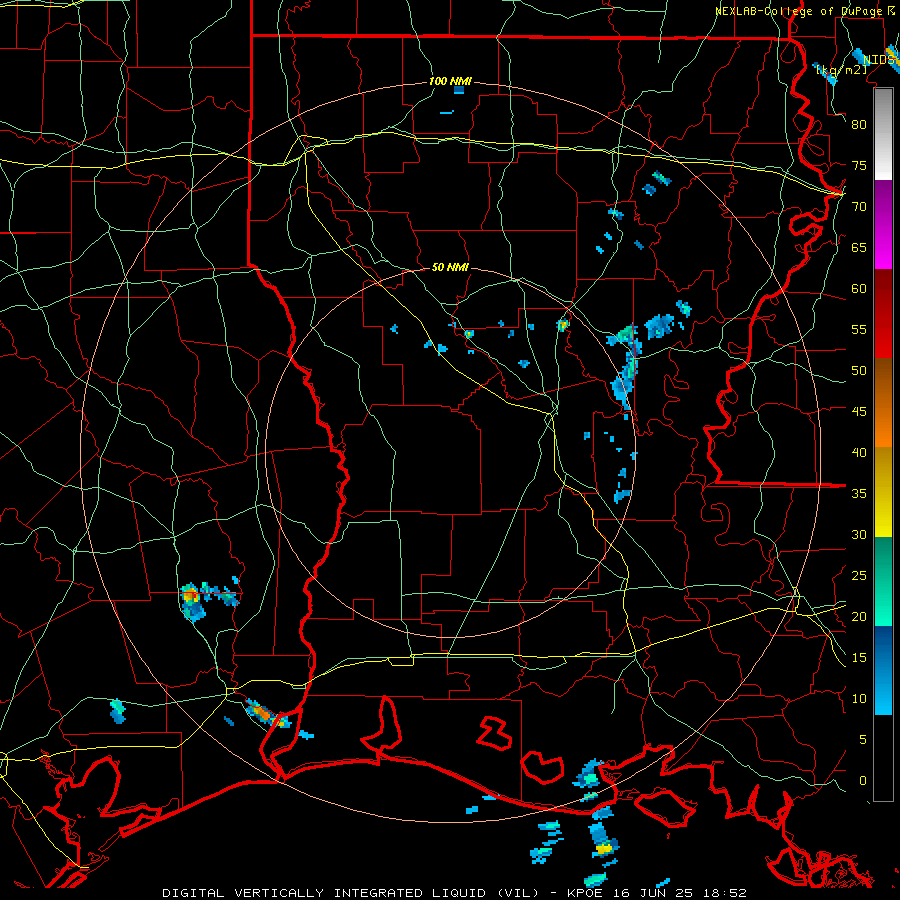The width and height of the screenshot is (900, 900).
Task: Click the 100 NMI range ring label
Action: point(450,82)
